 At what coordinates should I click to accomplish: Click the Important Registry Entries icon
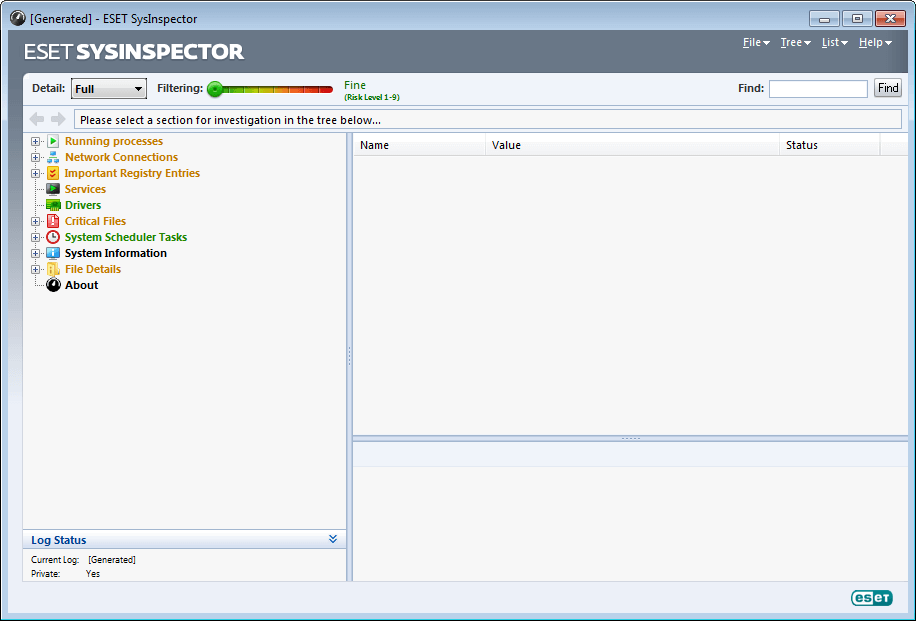click(x=53, y=173)
